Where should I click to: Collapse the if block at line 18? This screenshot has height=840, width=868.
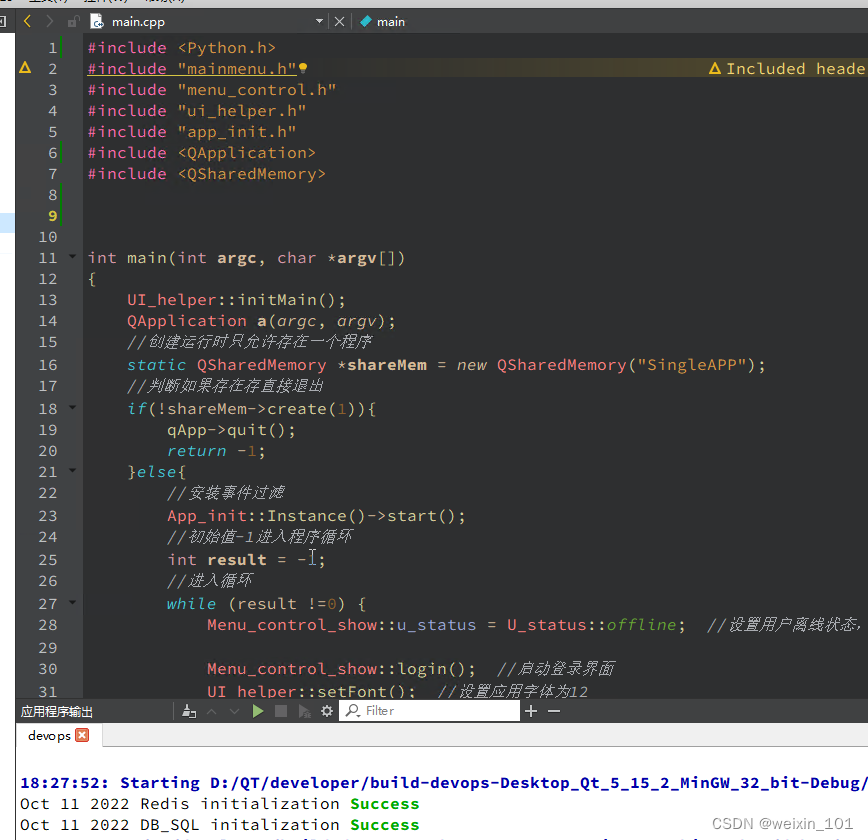(x=73, y=408)
